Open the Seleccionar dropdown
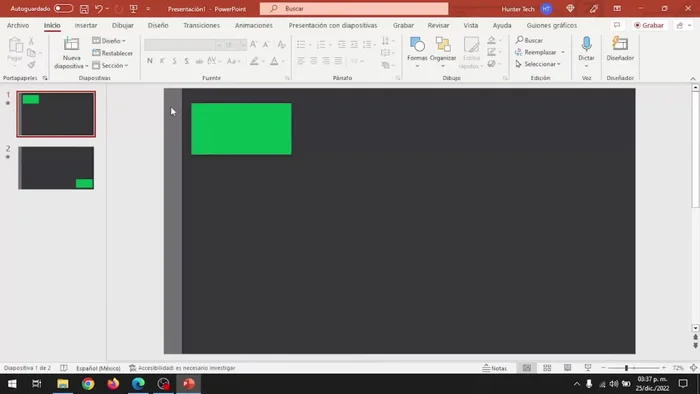Viewport: 700px width, 394px height. point(538,64)
